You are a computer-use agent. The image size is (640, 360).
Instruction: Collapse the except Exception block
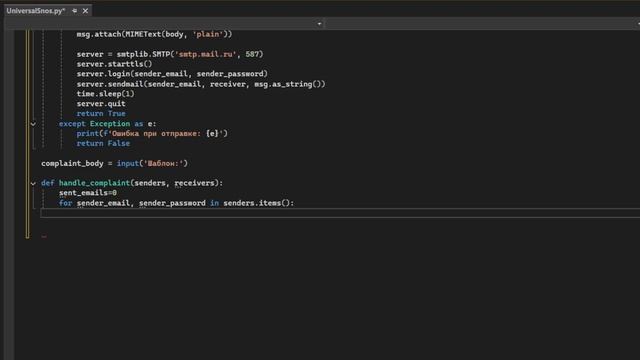pyautogui.click(x=33, y=124)
